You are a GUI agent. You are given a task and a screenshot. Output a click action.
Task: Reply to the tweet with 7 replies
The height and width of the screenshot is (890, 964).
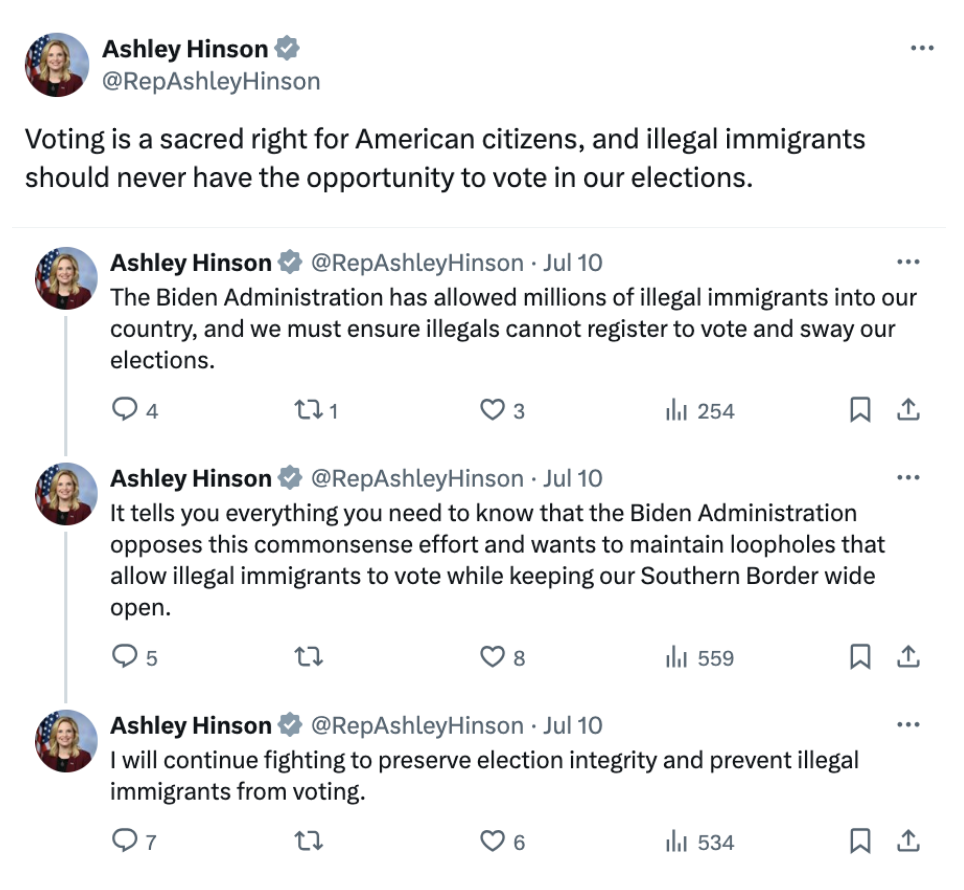[x=124, y=842]
